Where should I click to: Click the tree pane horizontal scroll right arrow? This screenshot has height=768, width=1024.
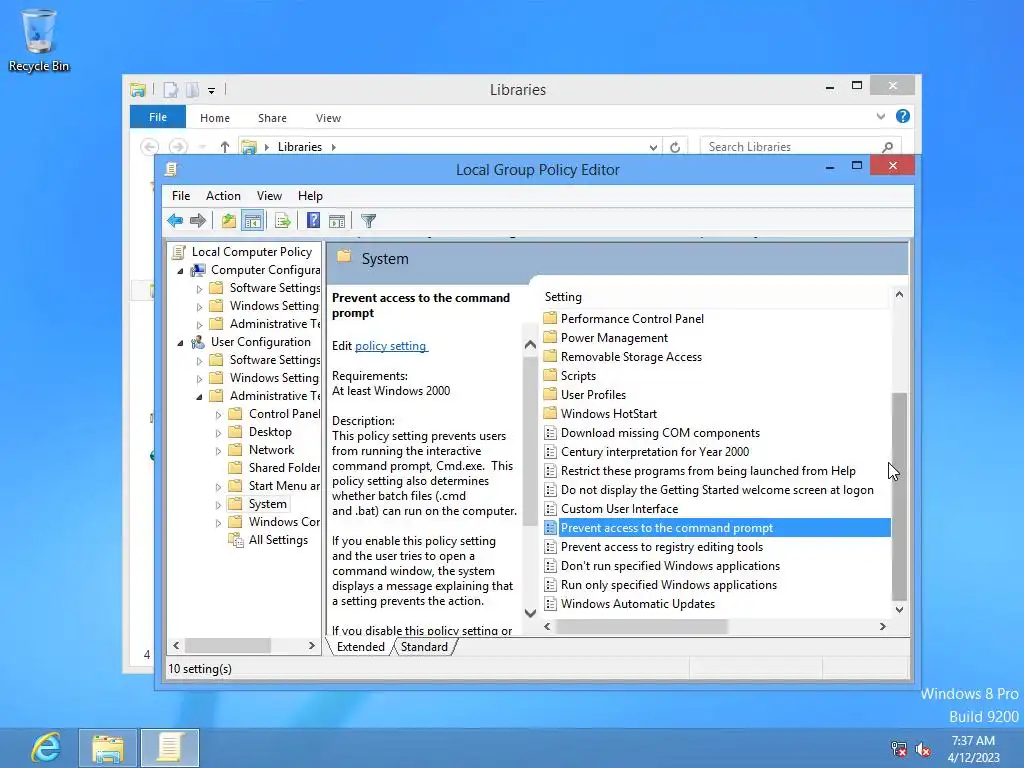312,645
